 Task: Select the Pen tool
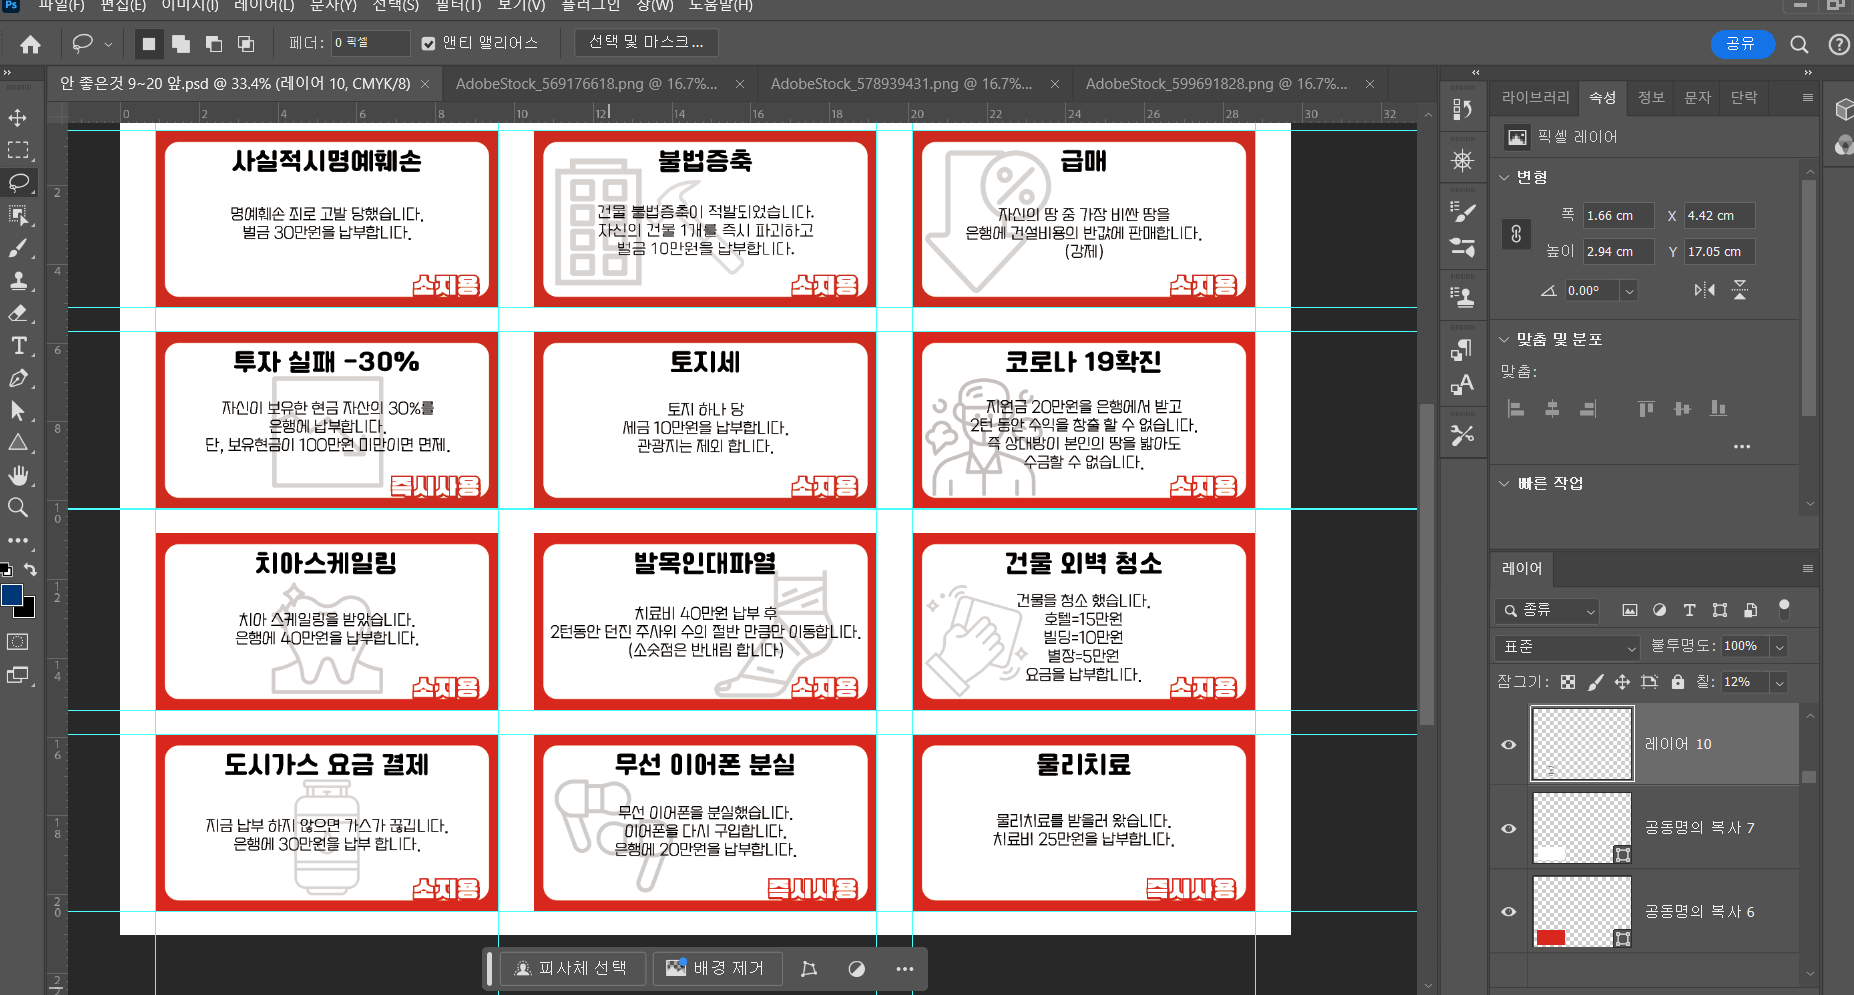(18, 379)
